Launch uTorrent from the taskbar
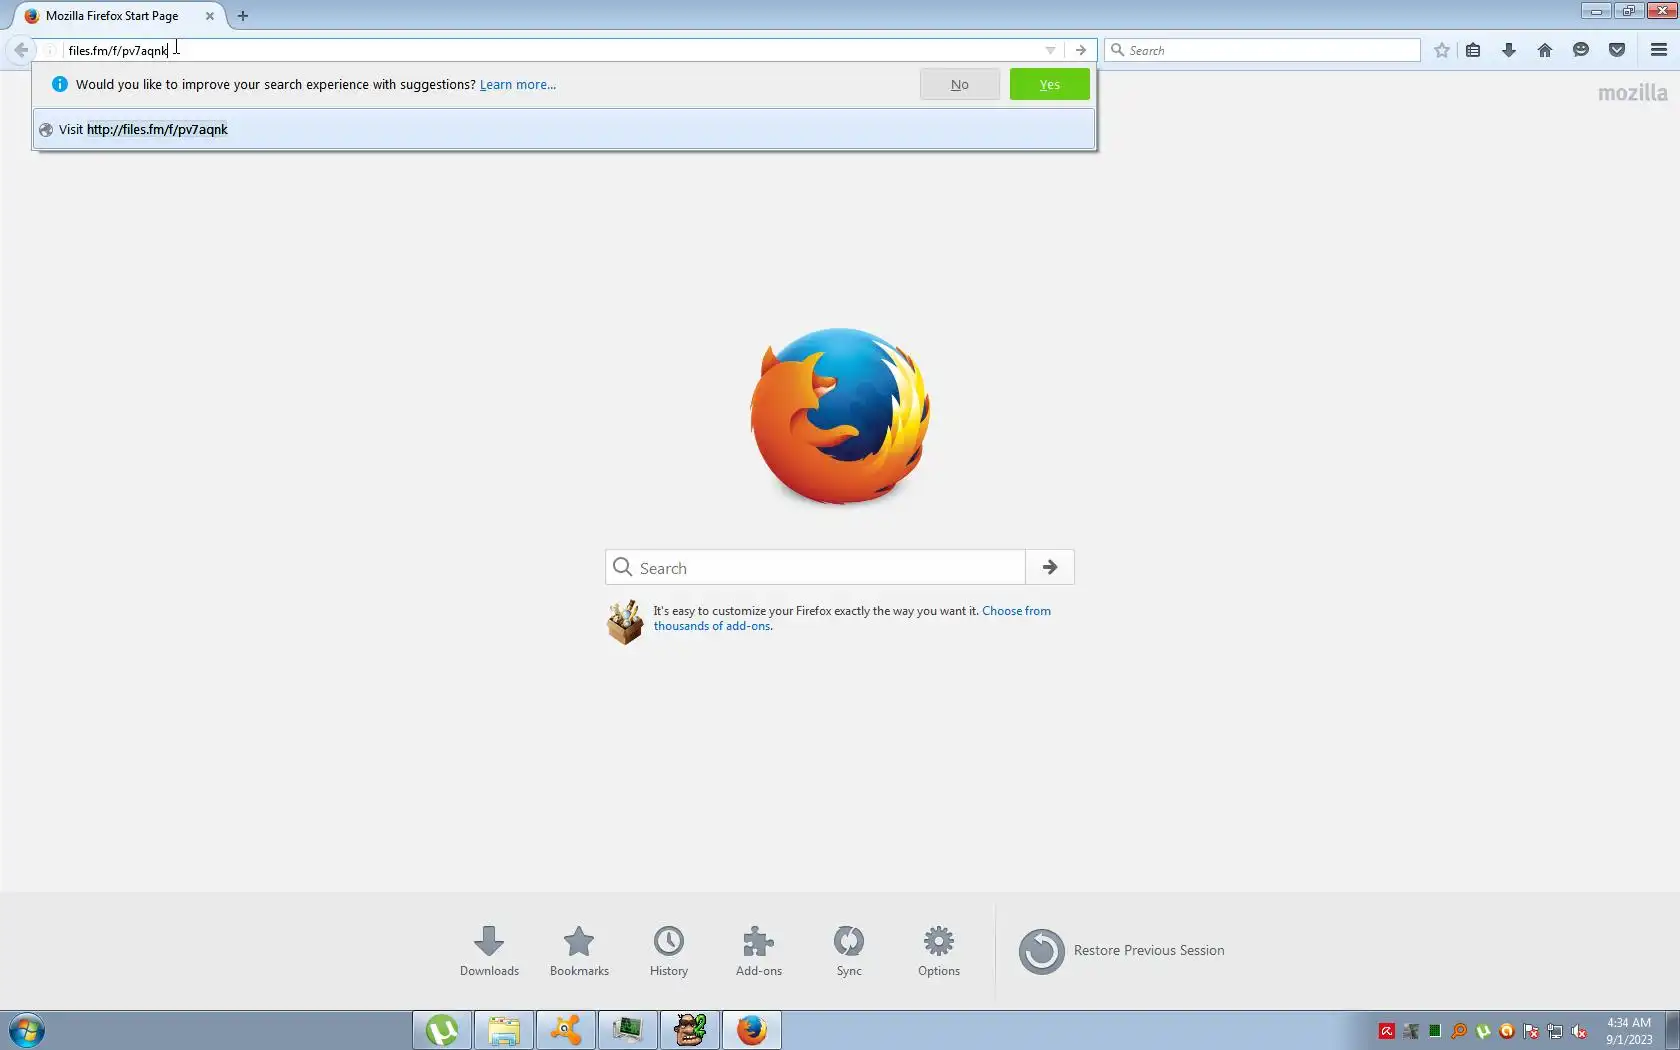Image resolution: width=1680 pixels, height=1050 pixels. (442, 1030)
